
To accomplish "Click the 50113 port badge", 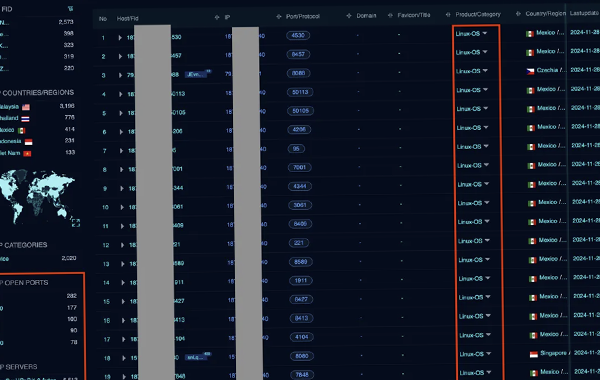I will tap(300, 92).
